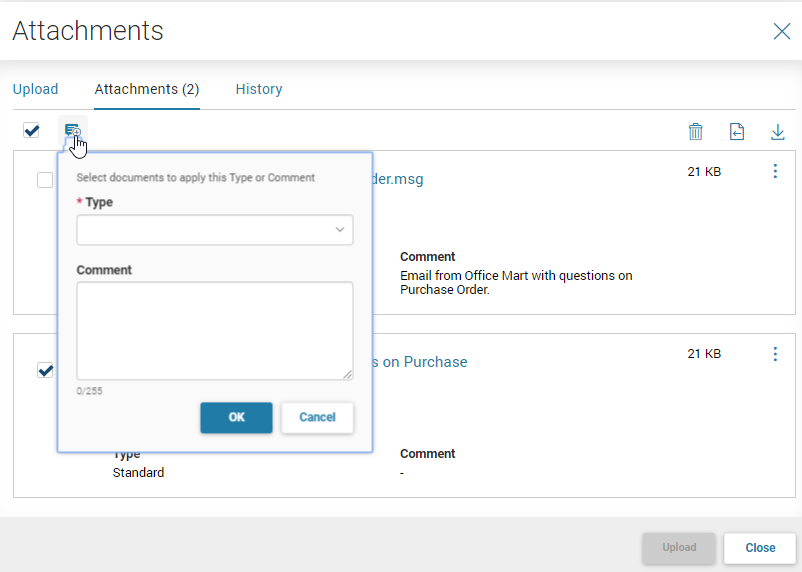This screenshot has width=802, height=572.
Task: Uncheck the second attachment's checkbox
Action: (x=45, y=370)
